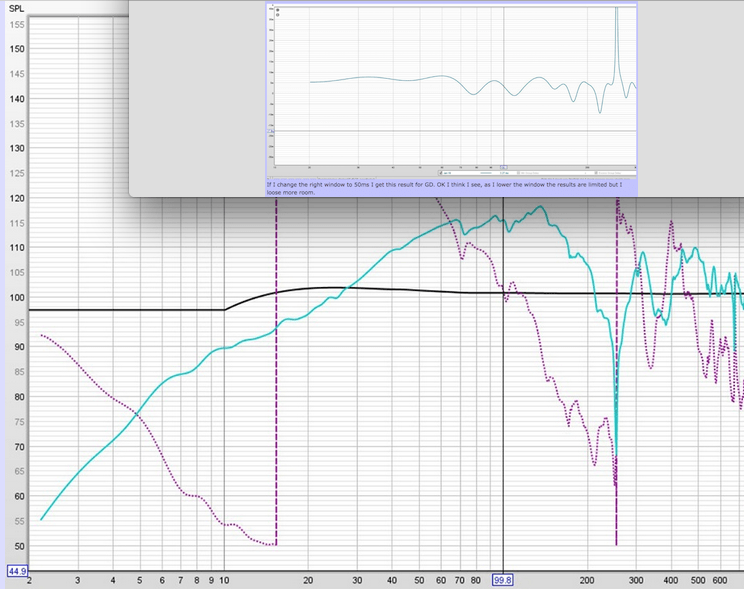Click the 155 tick on SPL axis
This screenshot has height=589, width=744.
coord(17,25)
